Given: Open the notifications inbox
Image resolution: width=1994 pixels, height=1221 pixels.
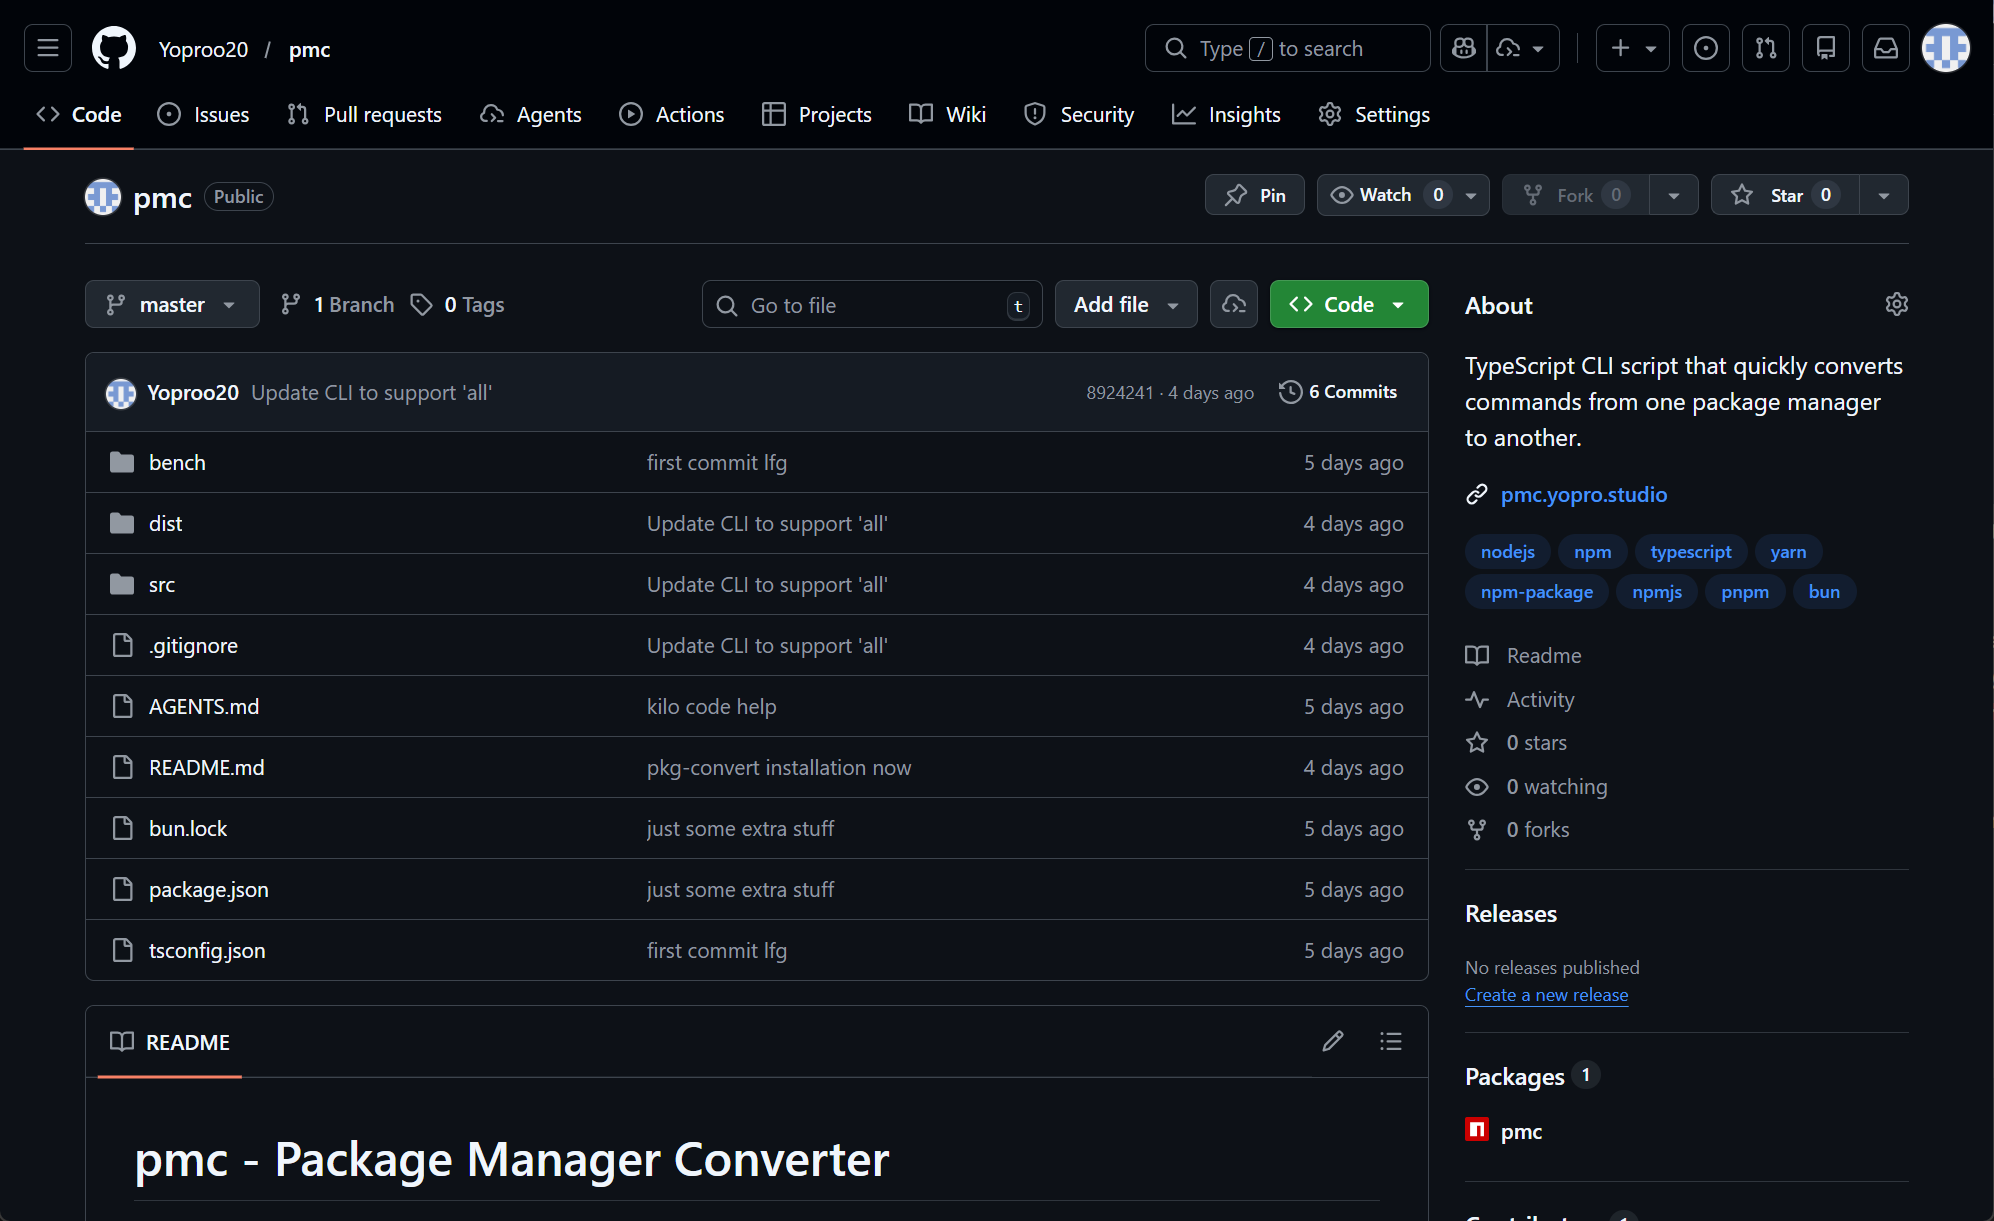Looking at the screenshot, I should (x=1886, y=48).
